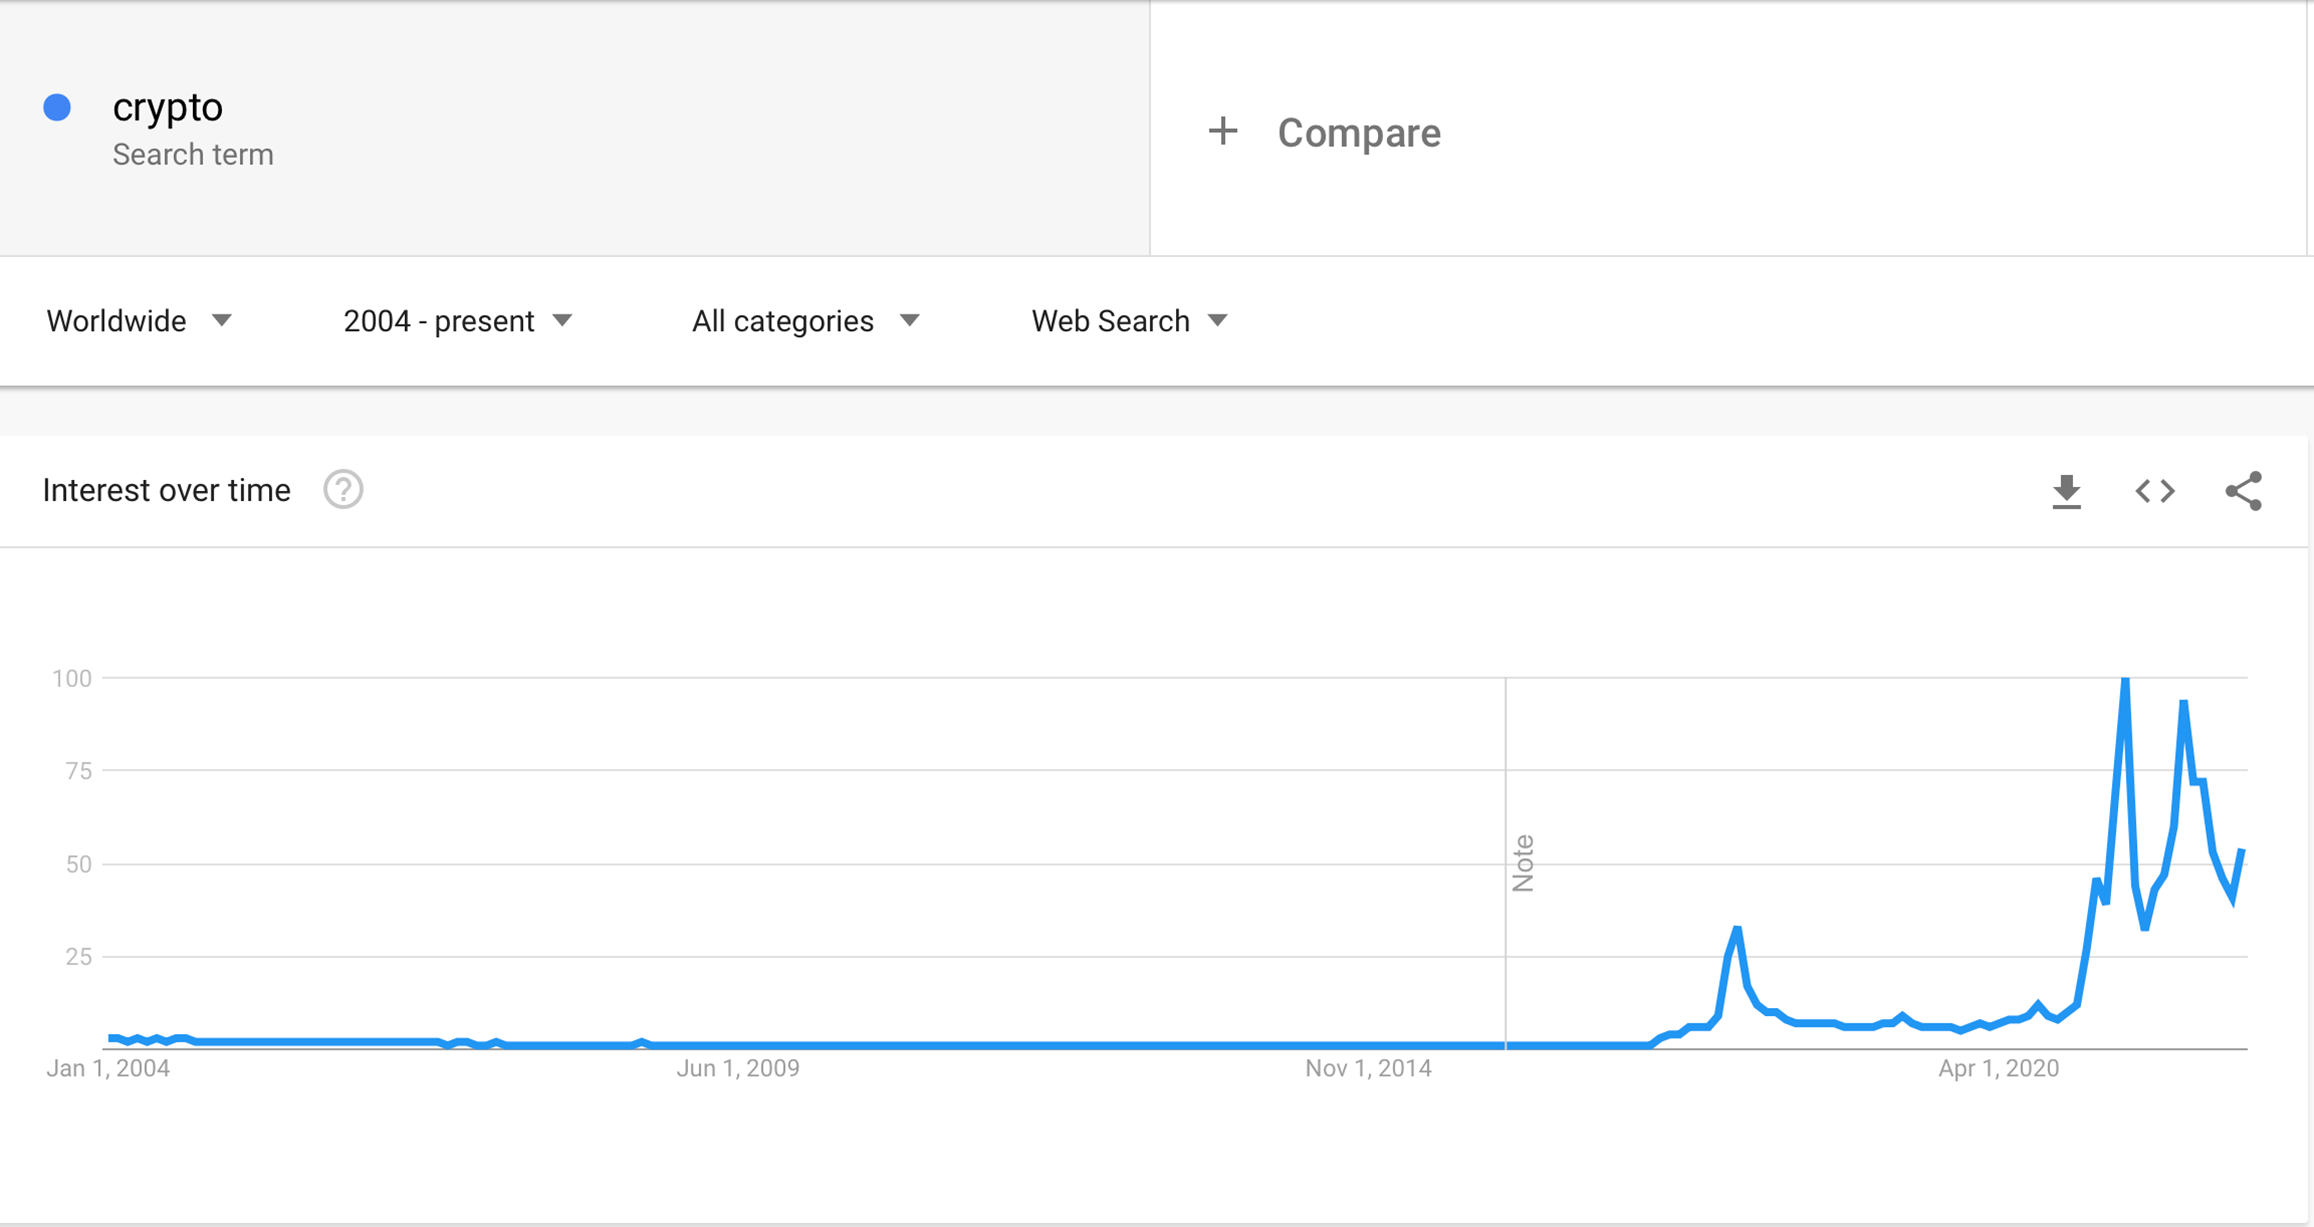Click the Search term subtitle text
This screenshot has height=1227, width=2314.
[193, 155]
